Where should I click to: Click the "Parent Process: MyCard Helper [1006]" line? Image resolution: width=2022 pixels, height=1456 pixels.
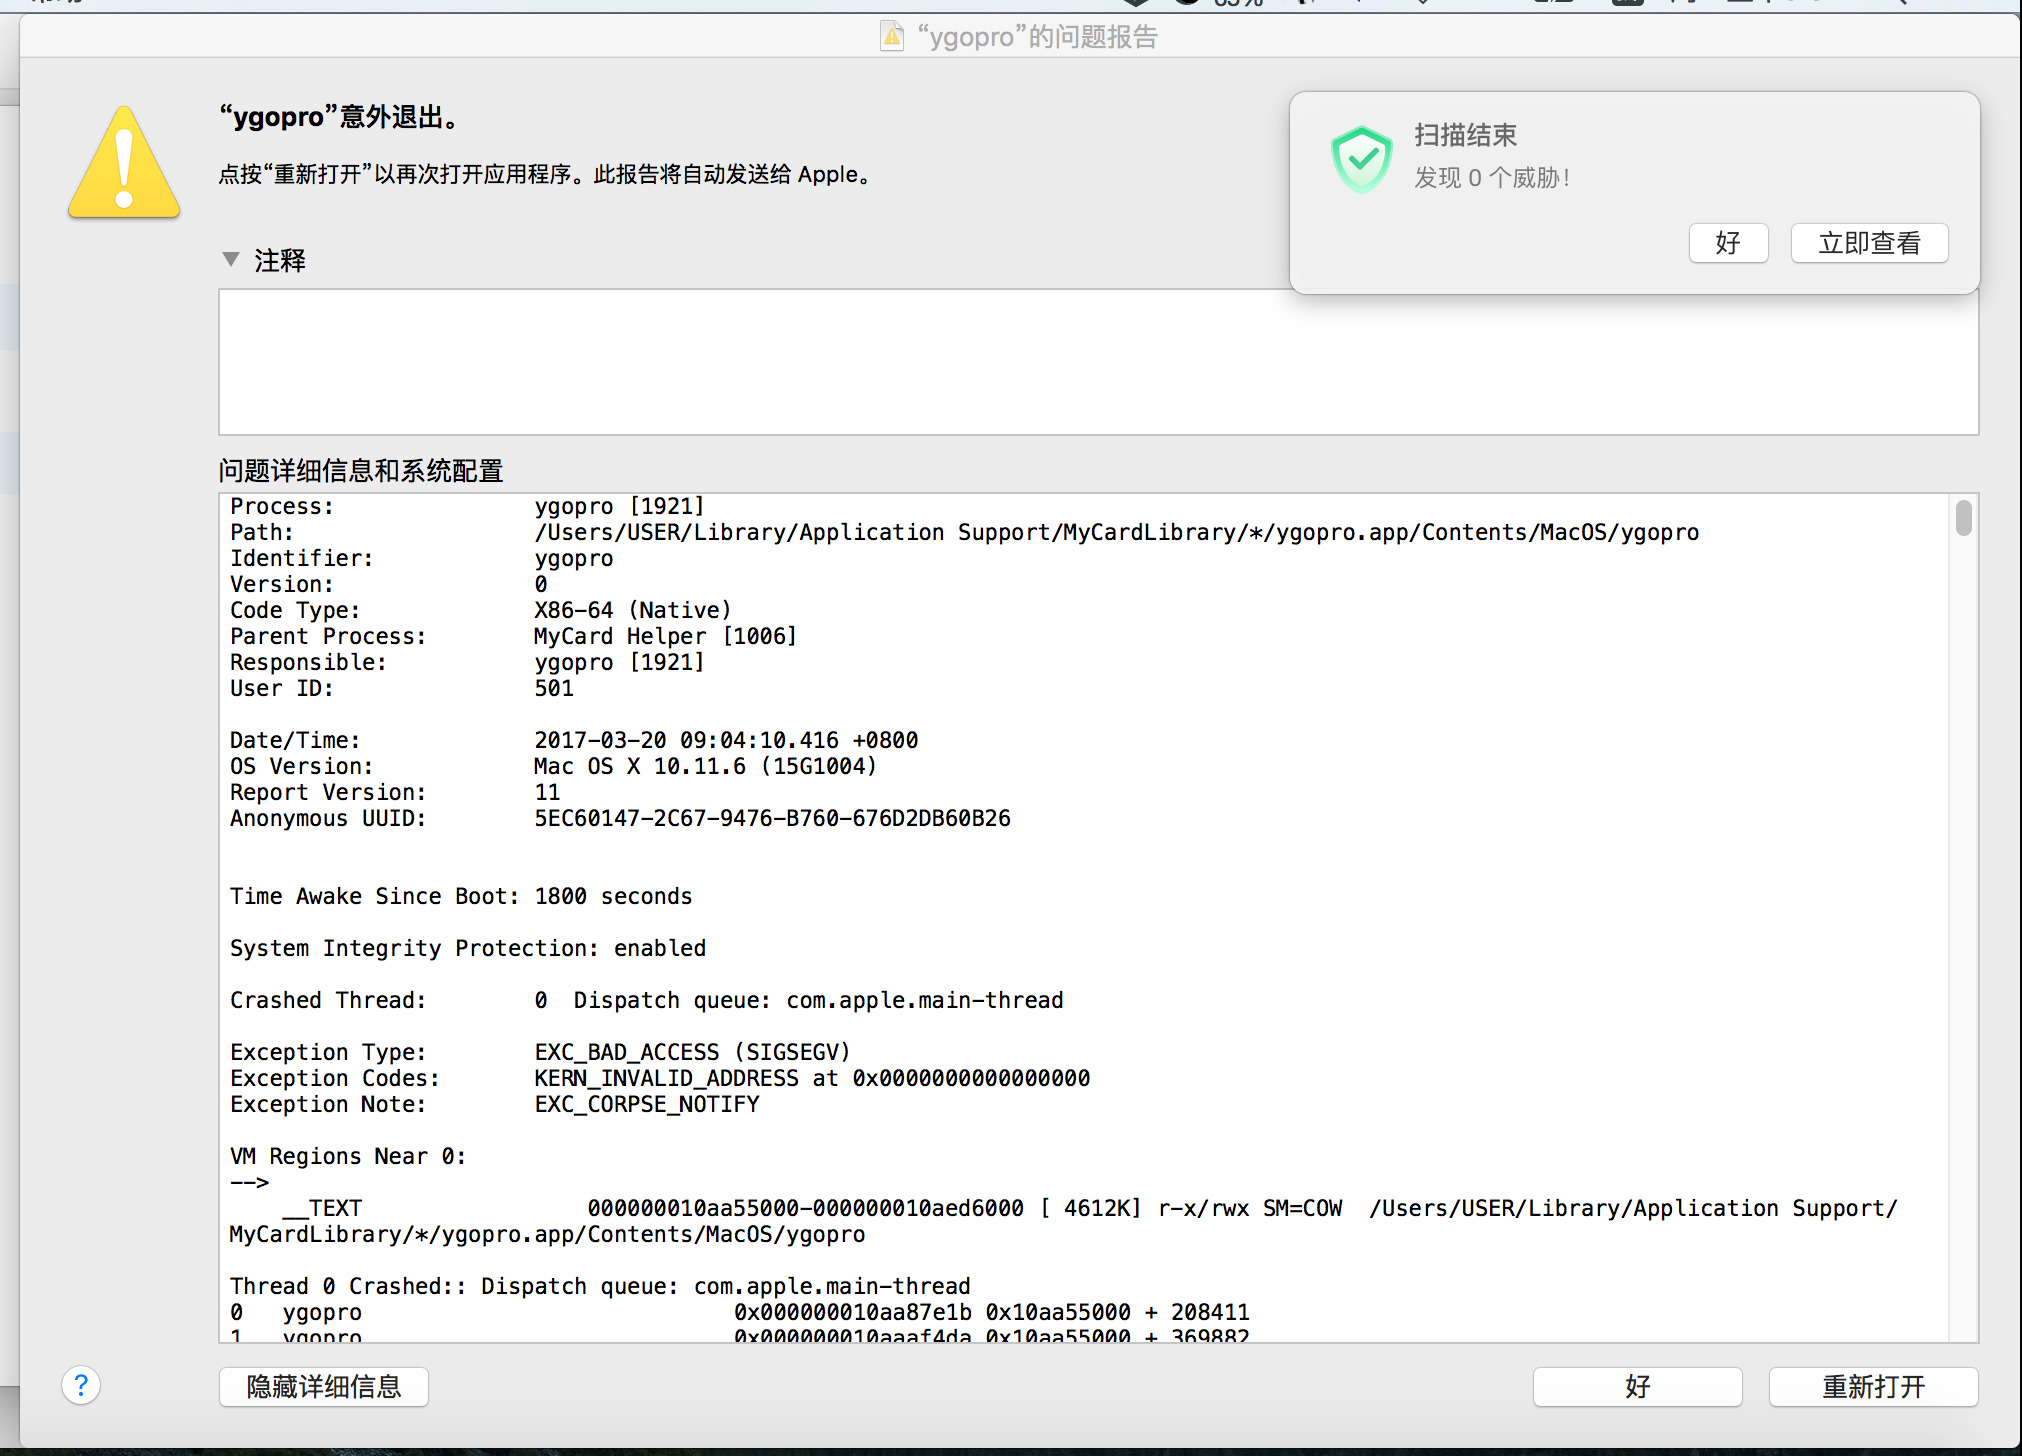point(513,637)
